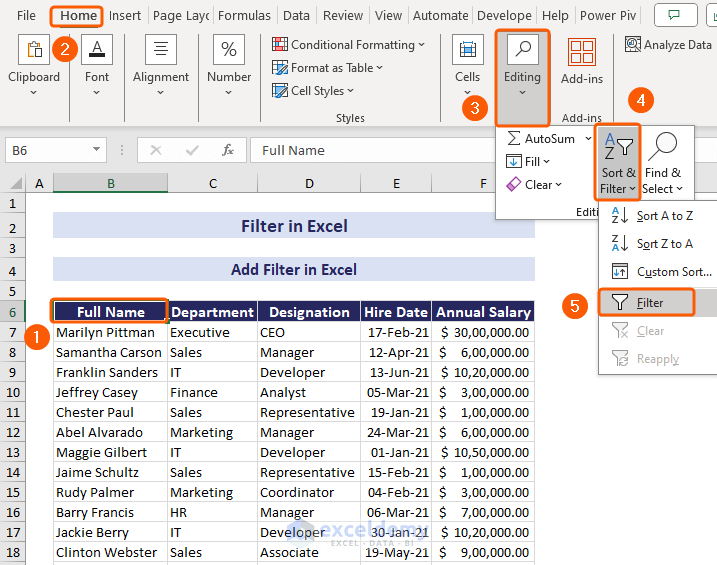The image size is (717, 565).
Task: Click the 13-Jun-21 hire date cell
Action: click(396, 372)
